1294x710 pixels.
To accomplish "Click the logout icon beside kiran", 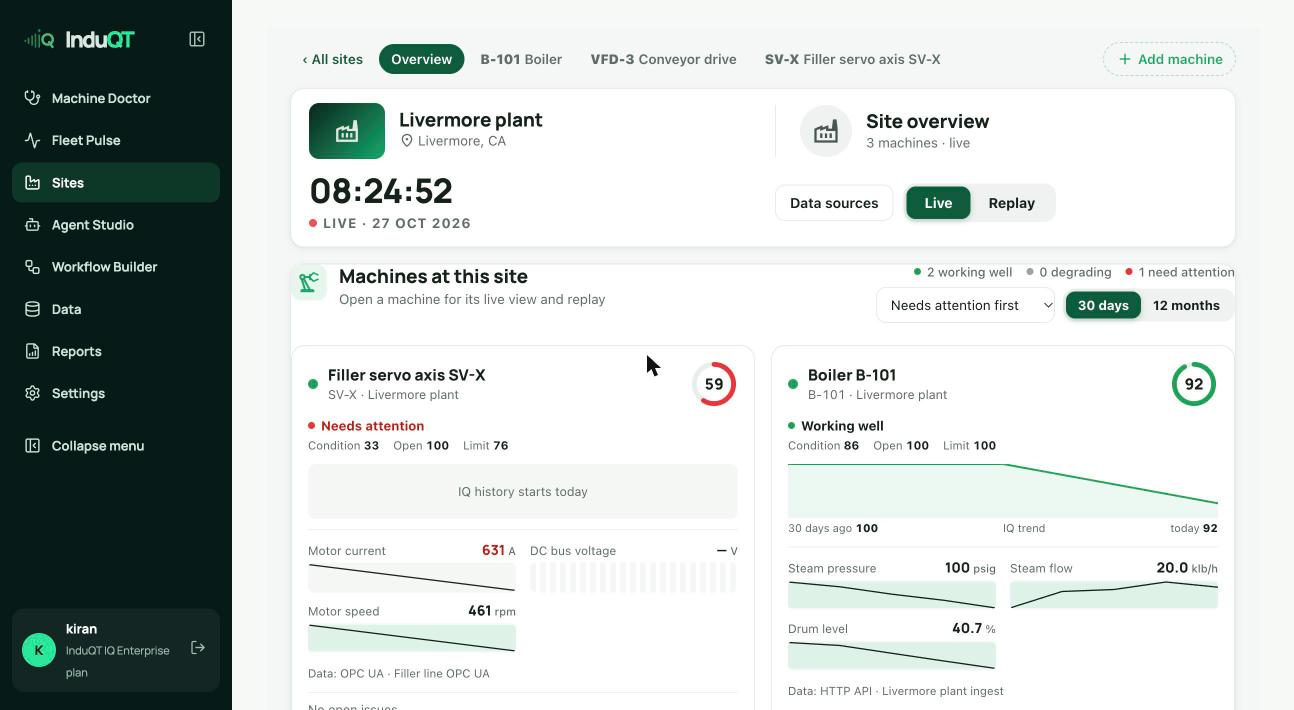I will (198, 648).
